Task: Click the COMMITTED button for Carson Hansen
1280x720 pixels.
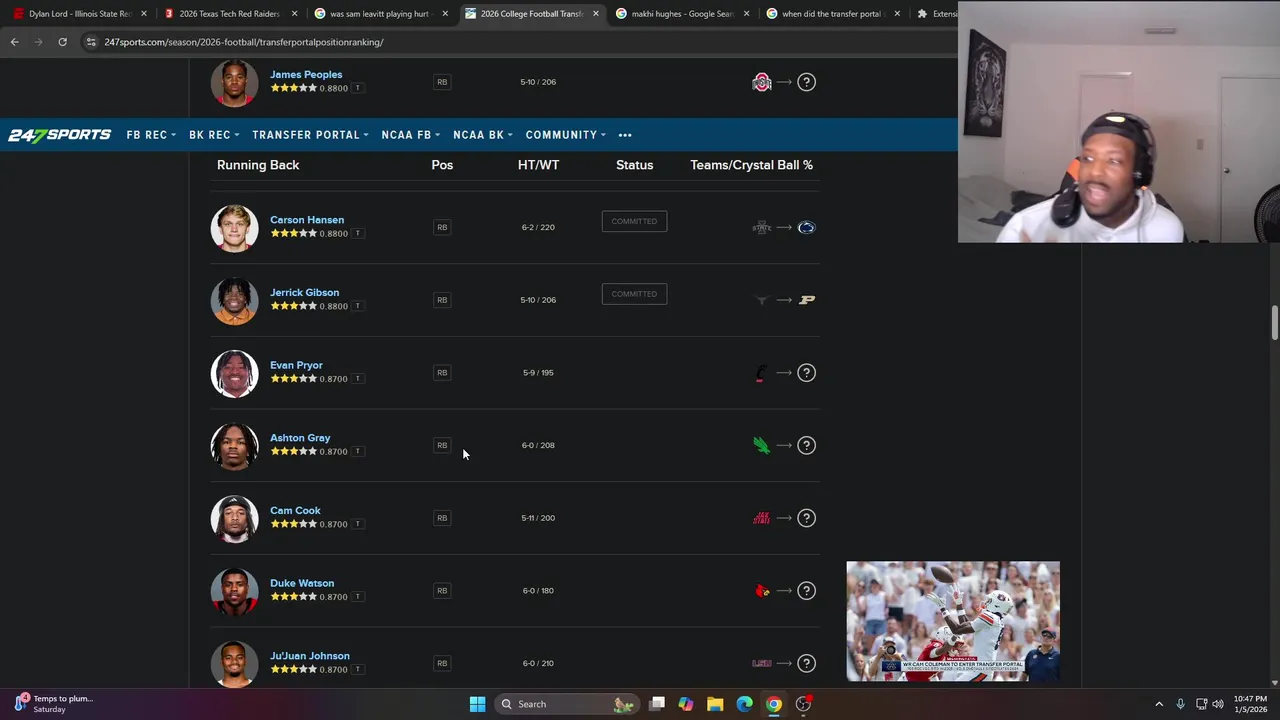Action: [x=634, y=221]
